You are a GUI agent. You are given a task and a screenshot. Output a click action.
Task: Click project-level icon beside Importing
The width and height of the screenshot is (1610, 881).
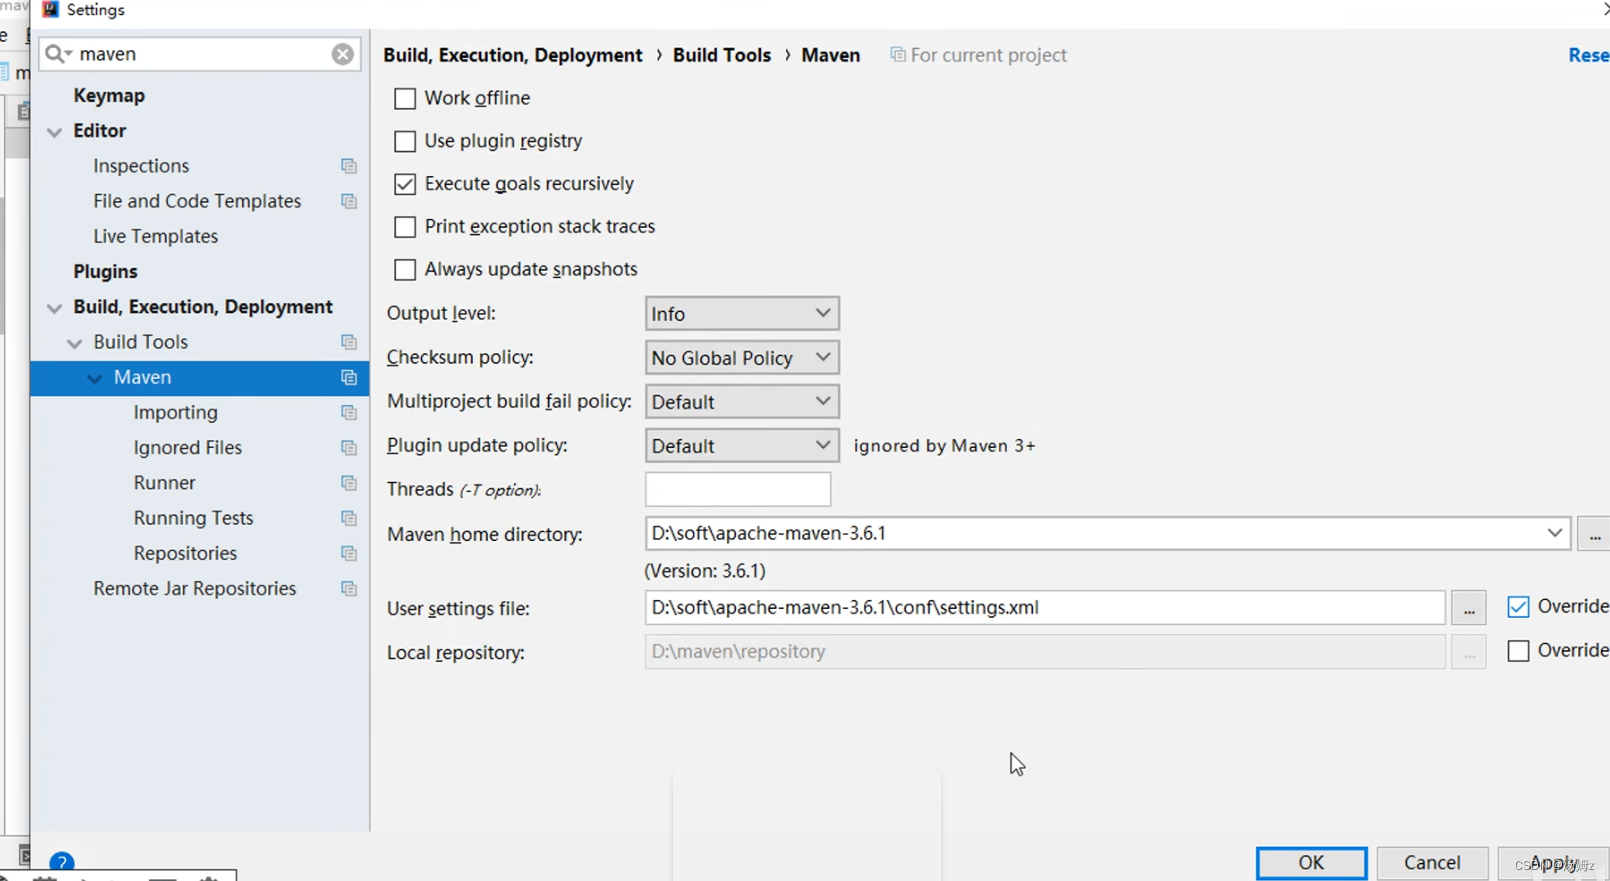coord(349,412)
